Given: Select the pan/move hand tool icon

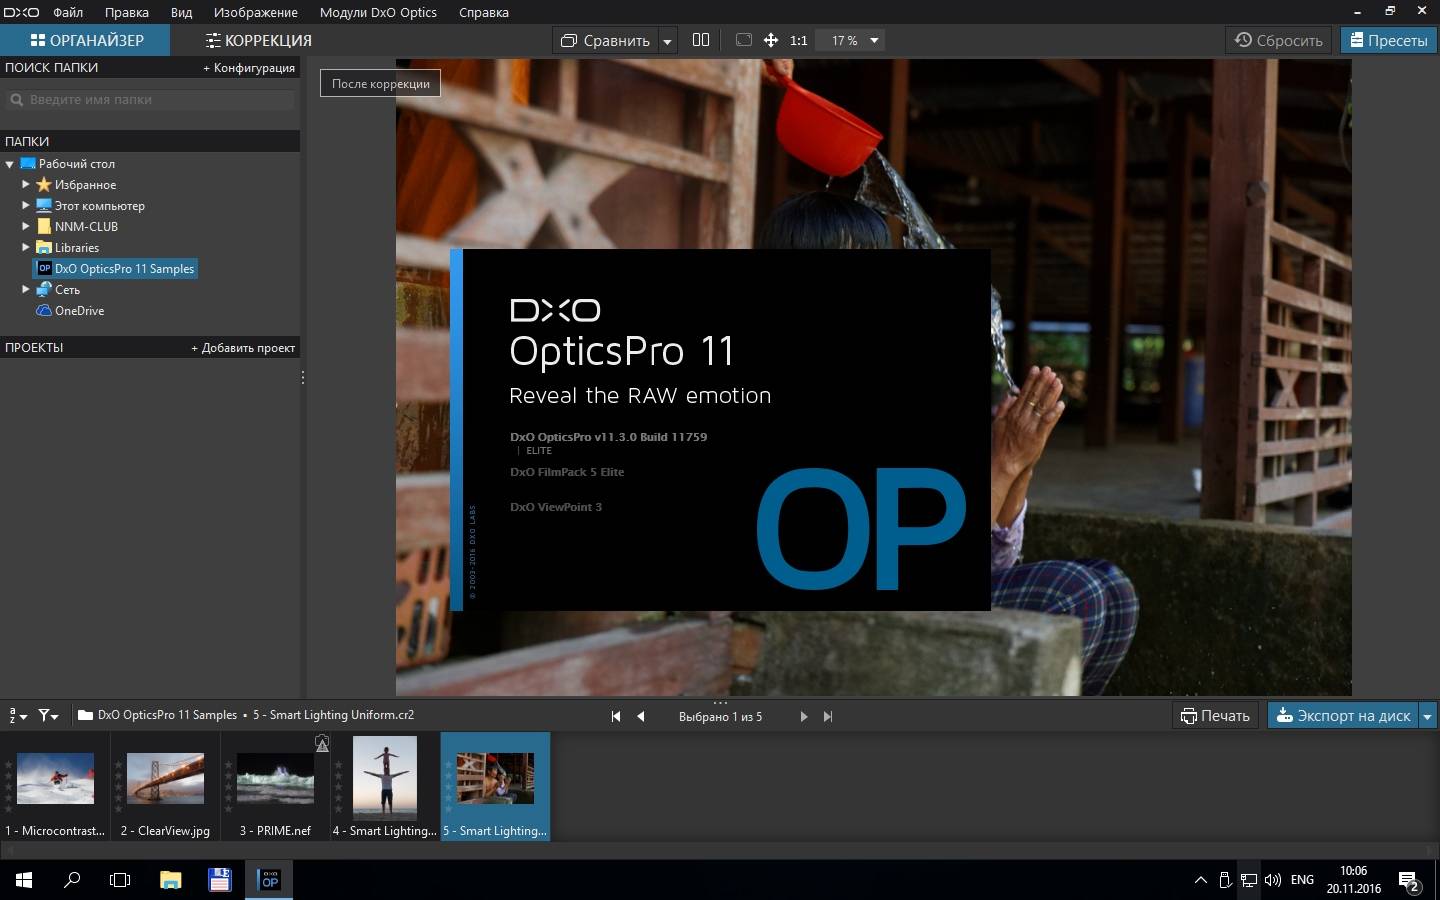Looking at the screenshot, I should pyautogui.click(x=771, y=40).
